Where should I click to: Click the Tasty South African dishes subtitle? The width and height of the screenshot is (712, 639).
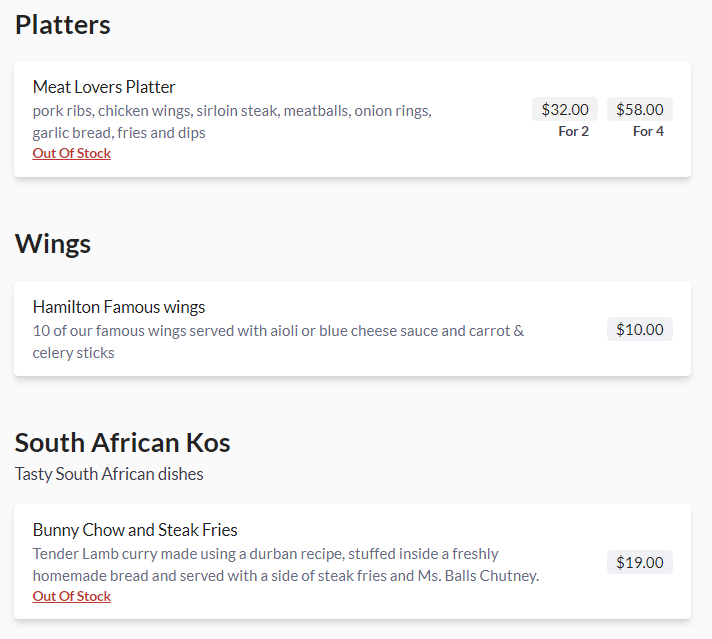pos(109,474)
